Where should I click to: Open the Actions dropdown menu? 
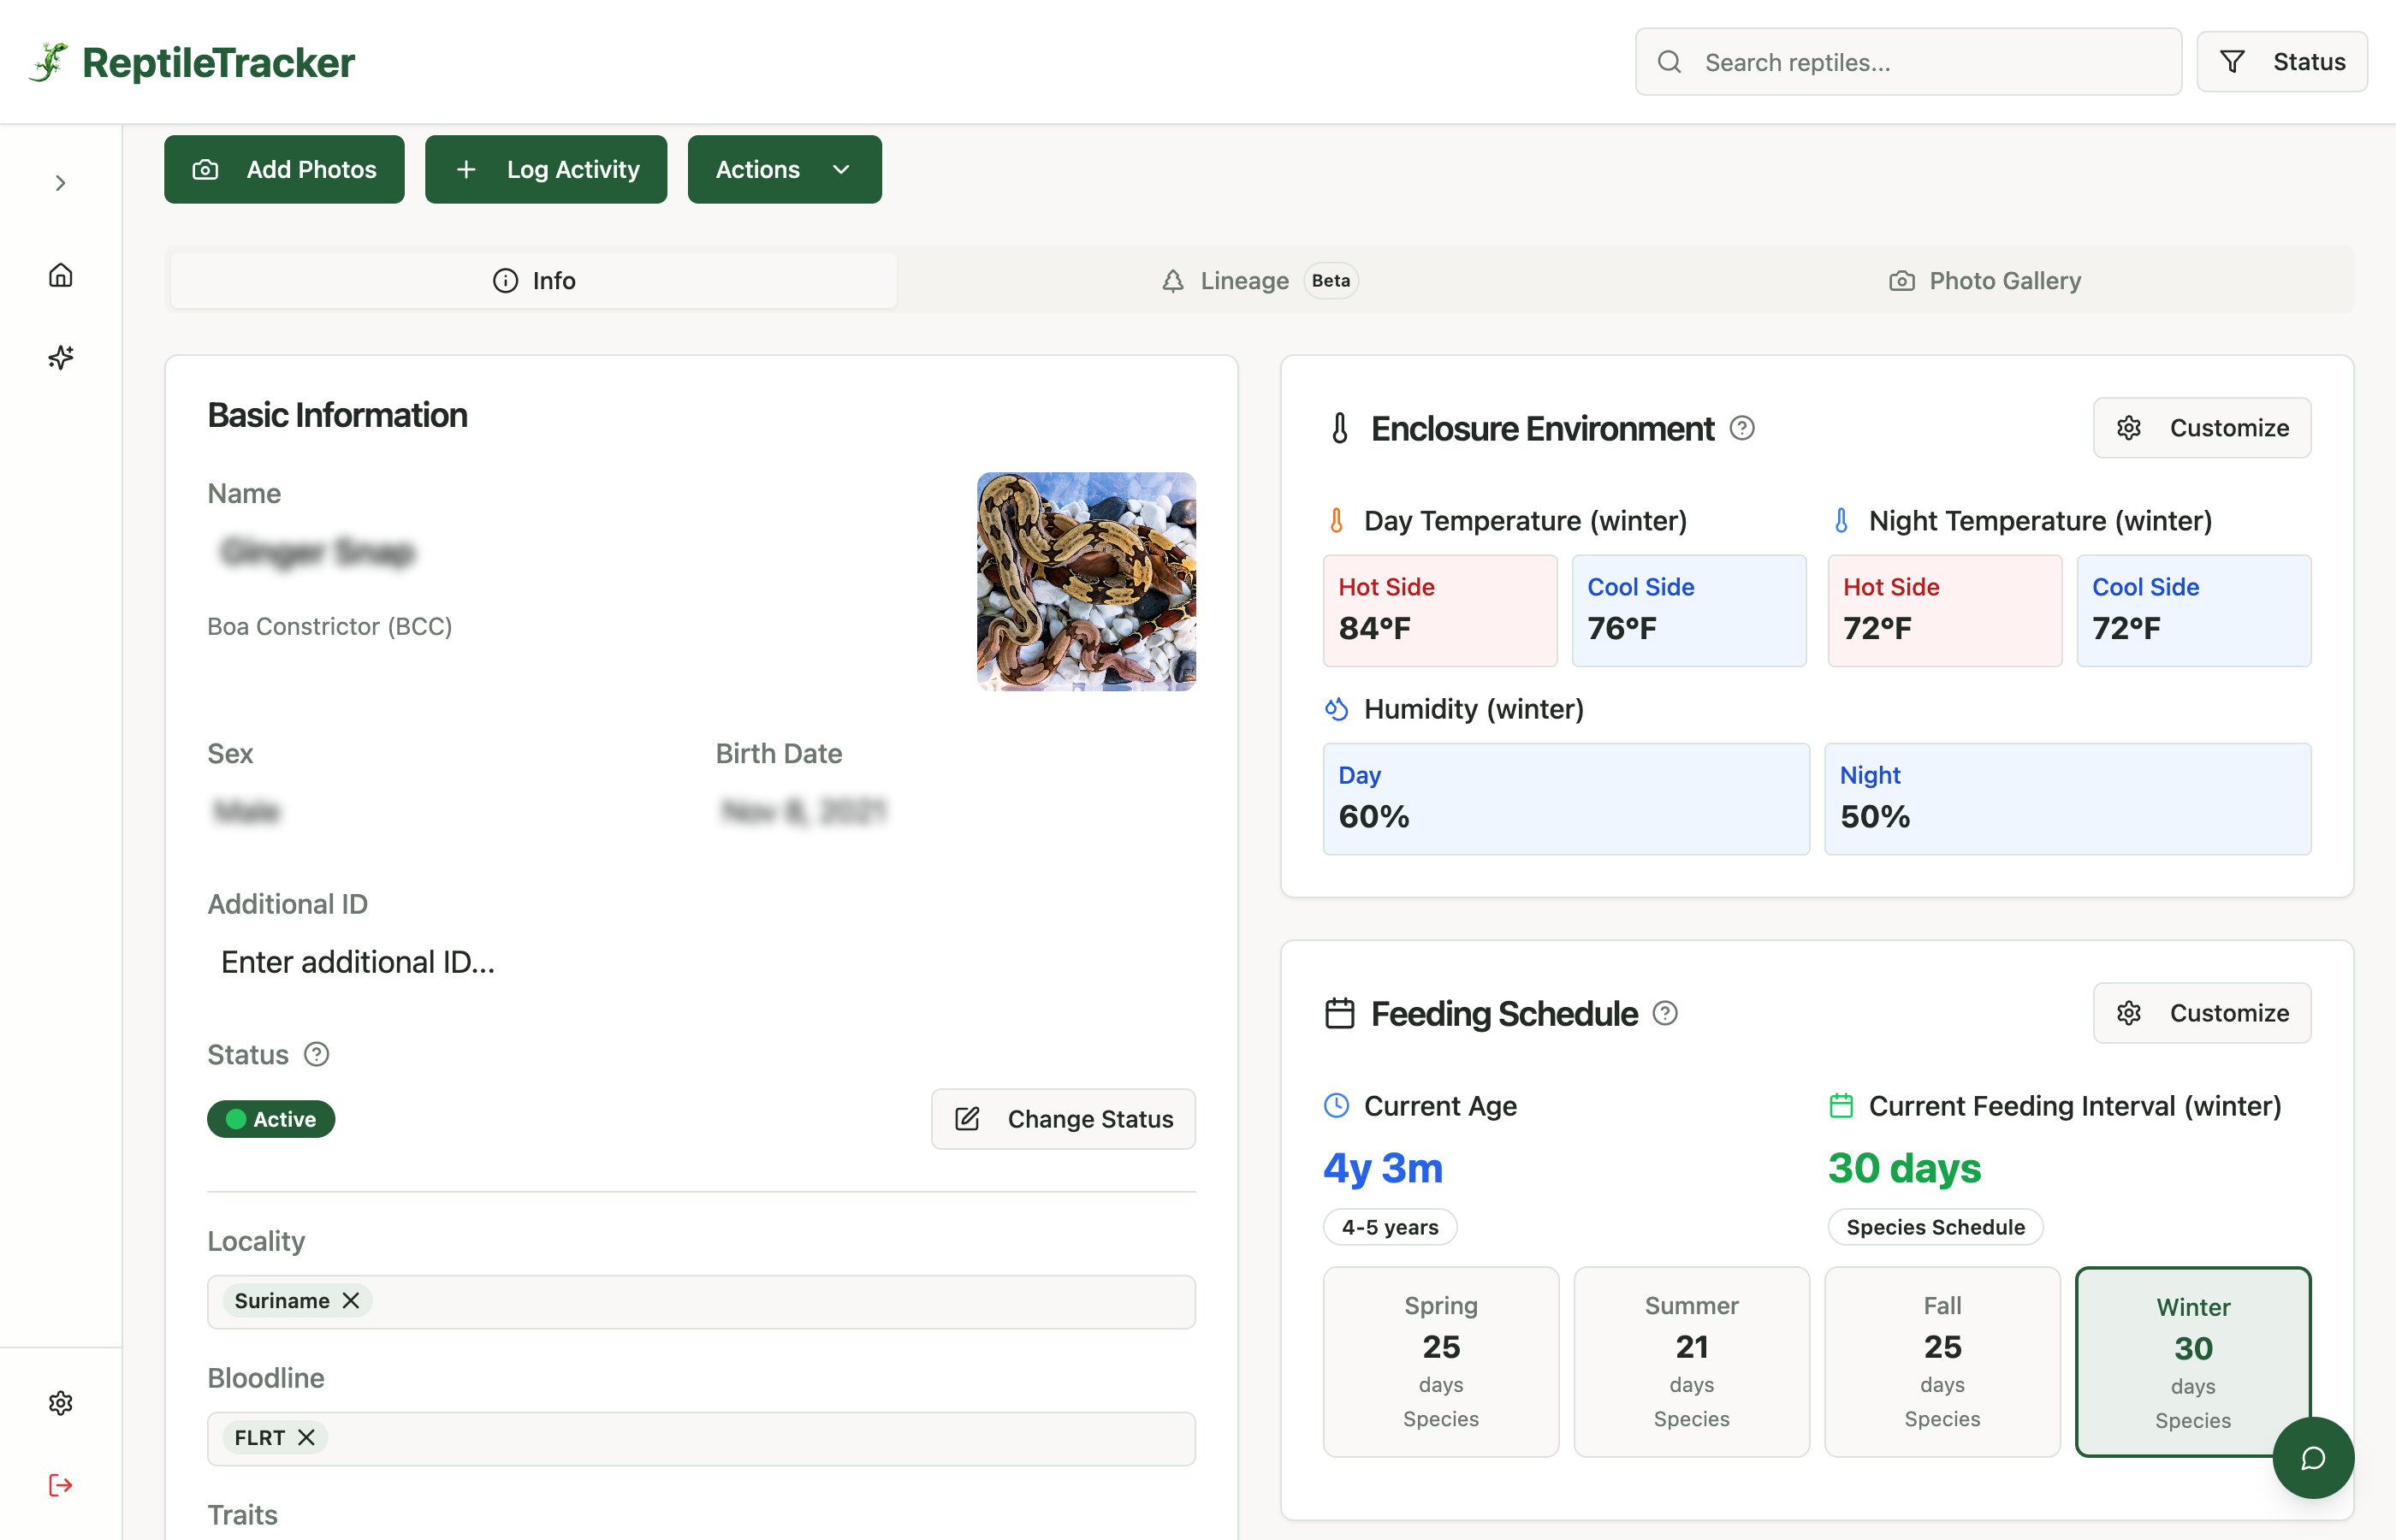(784, 169)
